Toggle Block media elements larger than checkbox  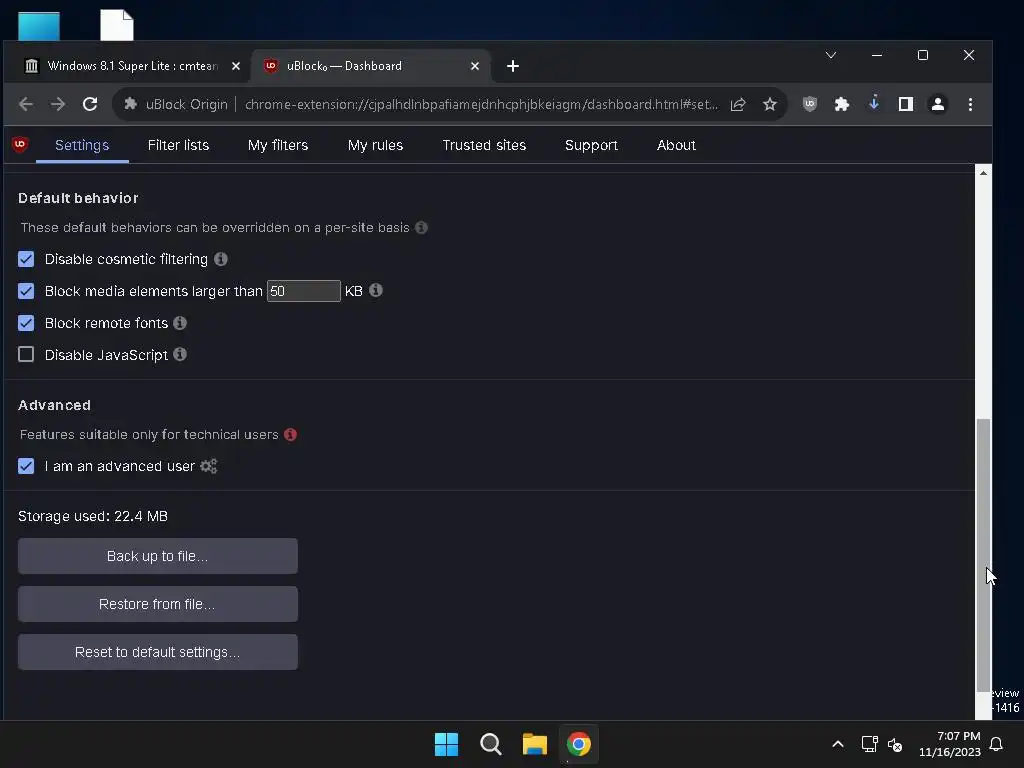pyautogui.click(x=26, y=291)
